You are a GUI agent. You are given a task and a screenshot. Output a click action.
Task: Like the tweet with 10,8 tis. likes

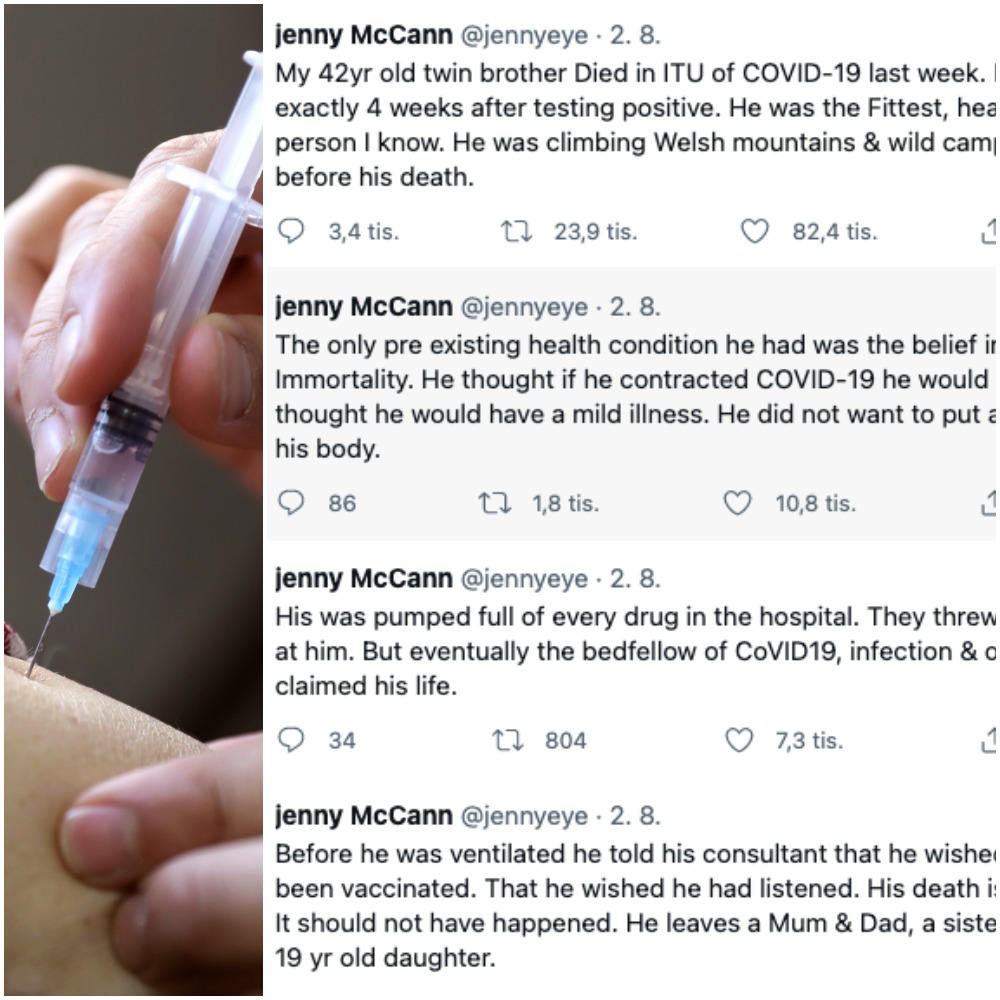click(x=738, y=503)
